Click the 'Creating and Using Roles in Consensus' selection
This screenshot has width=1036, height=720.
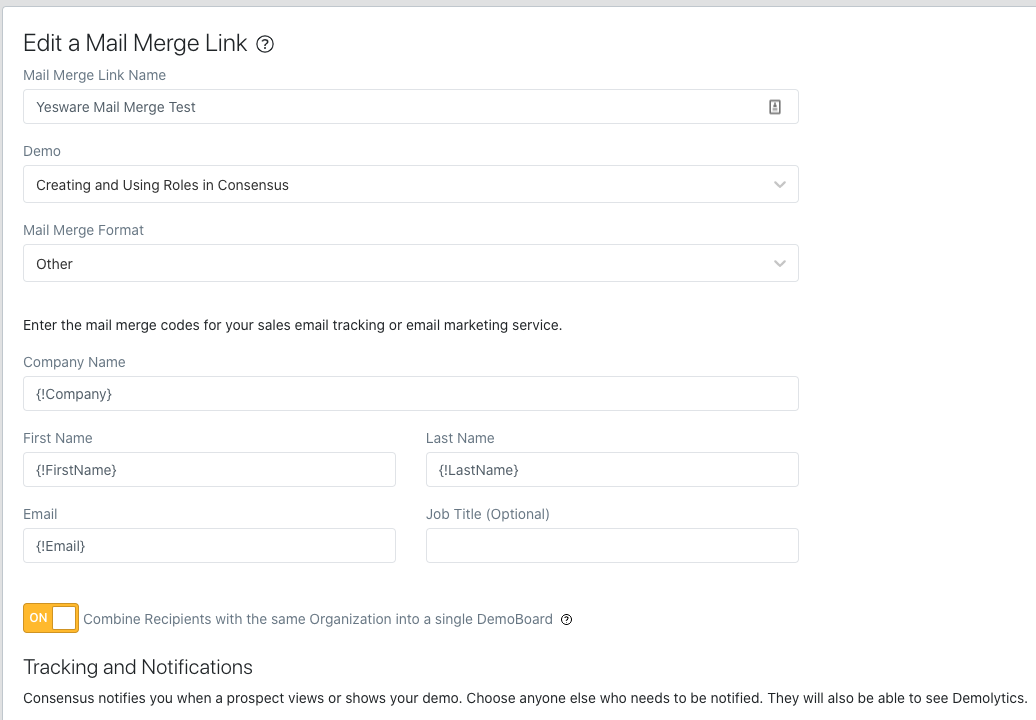[163, 184]
